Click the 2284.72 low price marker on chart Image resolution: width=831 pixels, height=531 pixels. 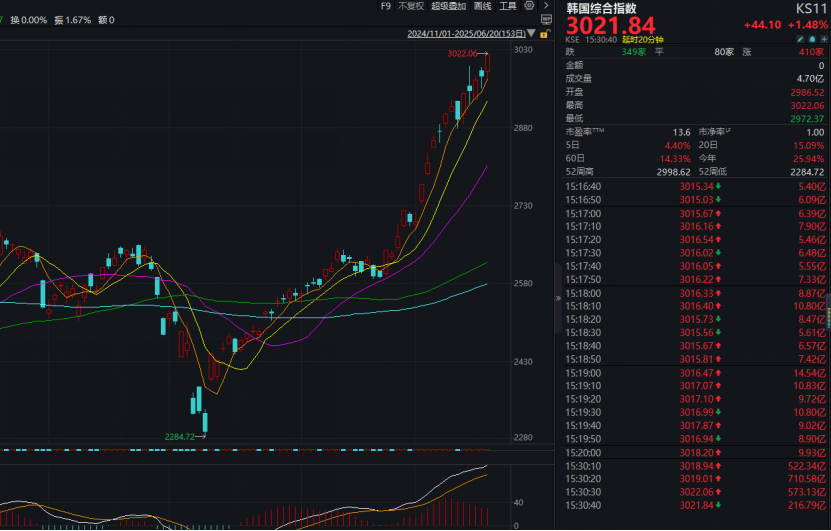[x=181, y=437]
